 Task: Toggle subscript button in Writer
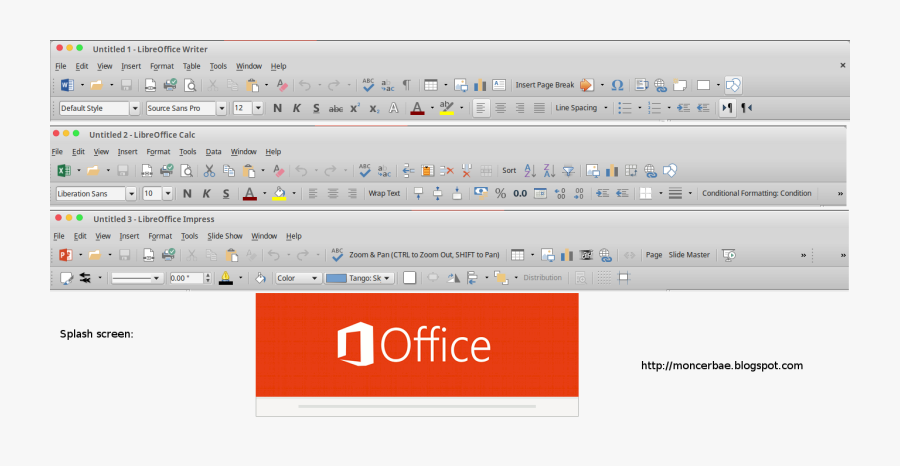(x=374, y=108)
